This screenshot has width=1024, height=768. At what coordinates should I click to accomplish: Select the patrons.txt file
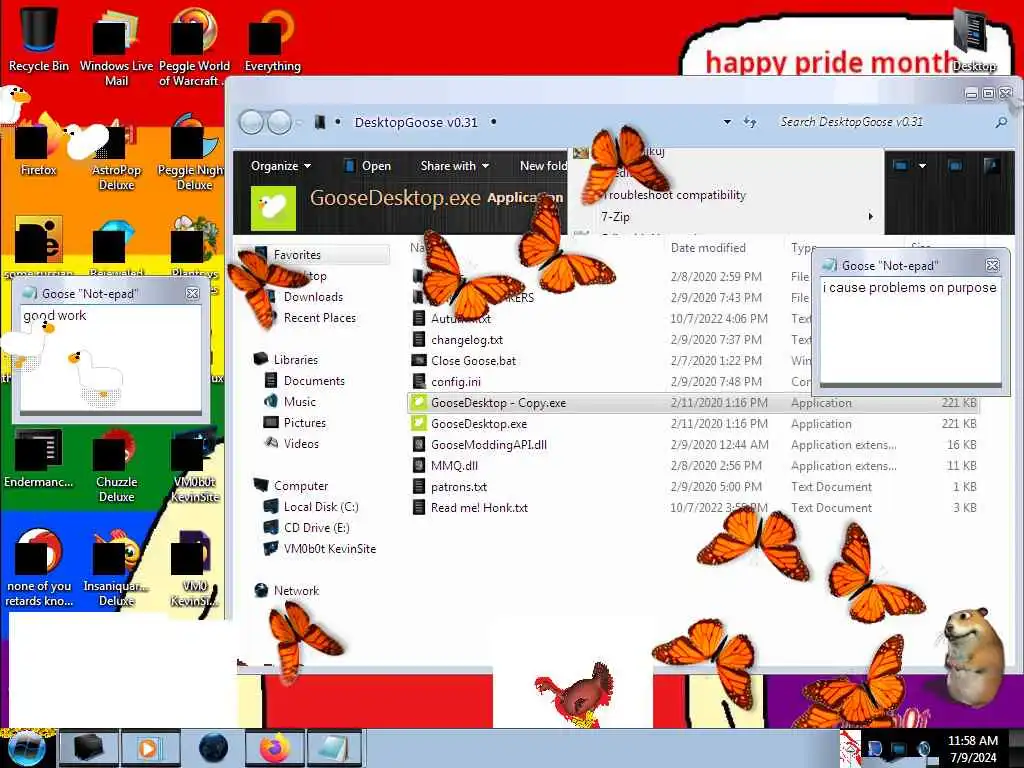coord(458,487)
